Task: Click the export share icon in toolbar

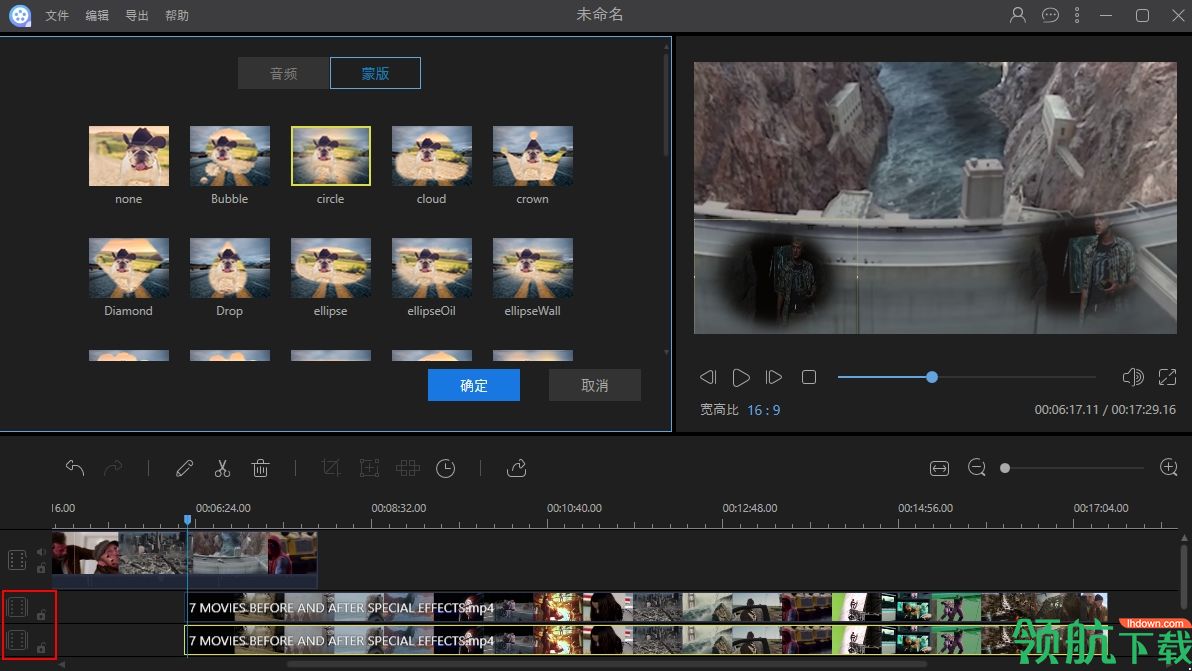Action: click(x=516, y=468)
